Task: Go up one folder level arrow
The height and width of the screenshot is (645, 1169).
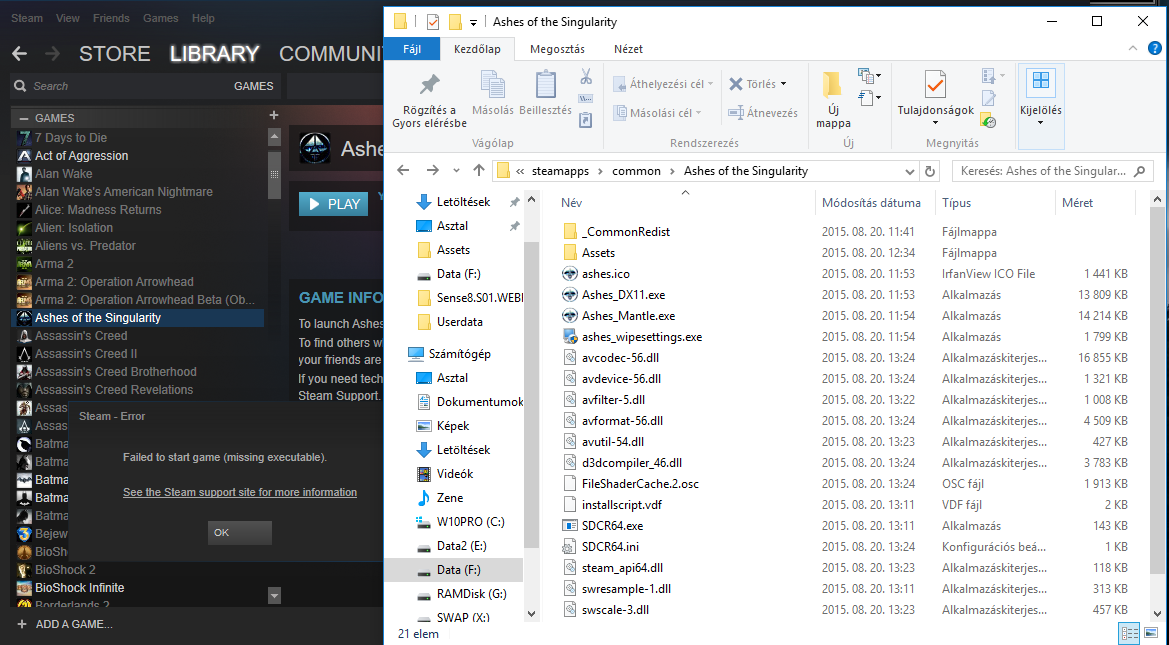Action: tap(479, 171)
